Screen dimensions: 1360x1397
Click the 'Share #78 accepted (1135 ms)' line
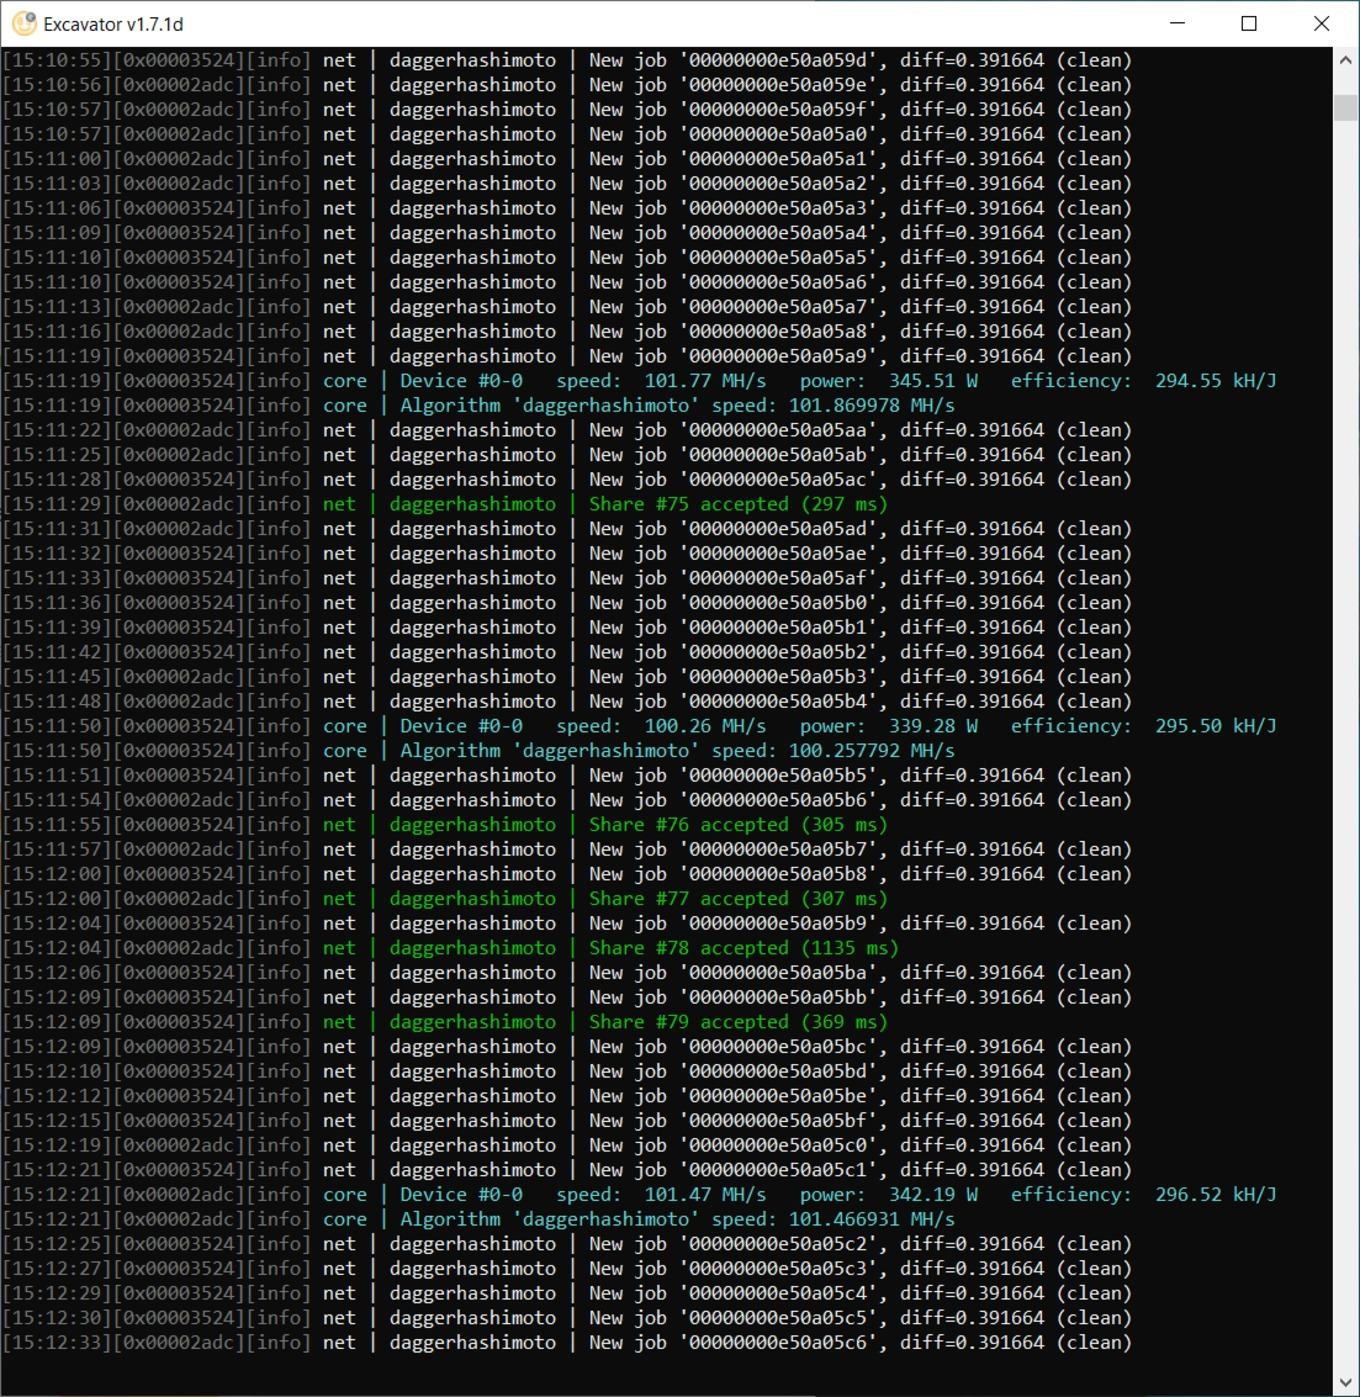pyautogui.click(x=743, y=947)
